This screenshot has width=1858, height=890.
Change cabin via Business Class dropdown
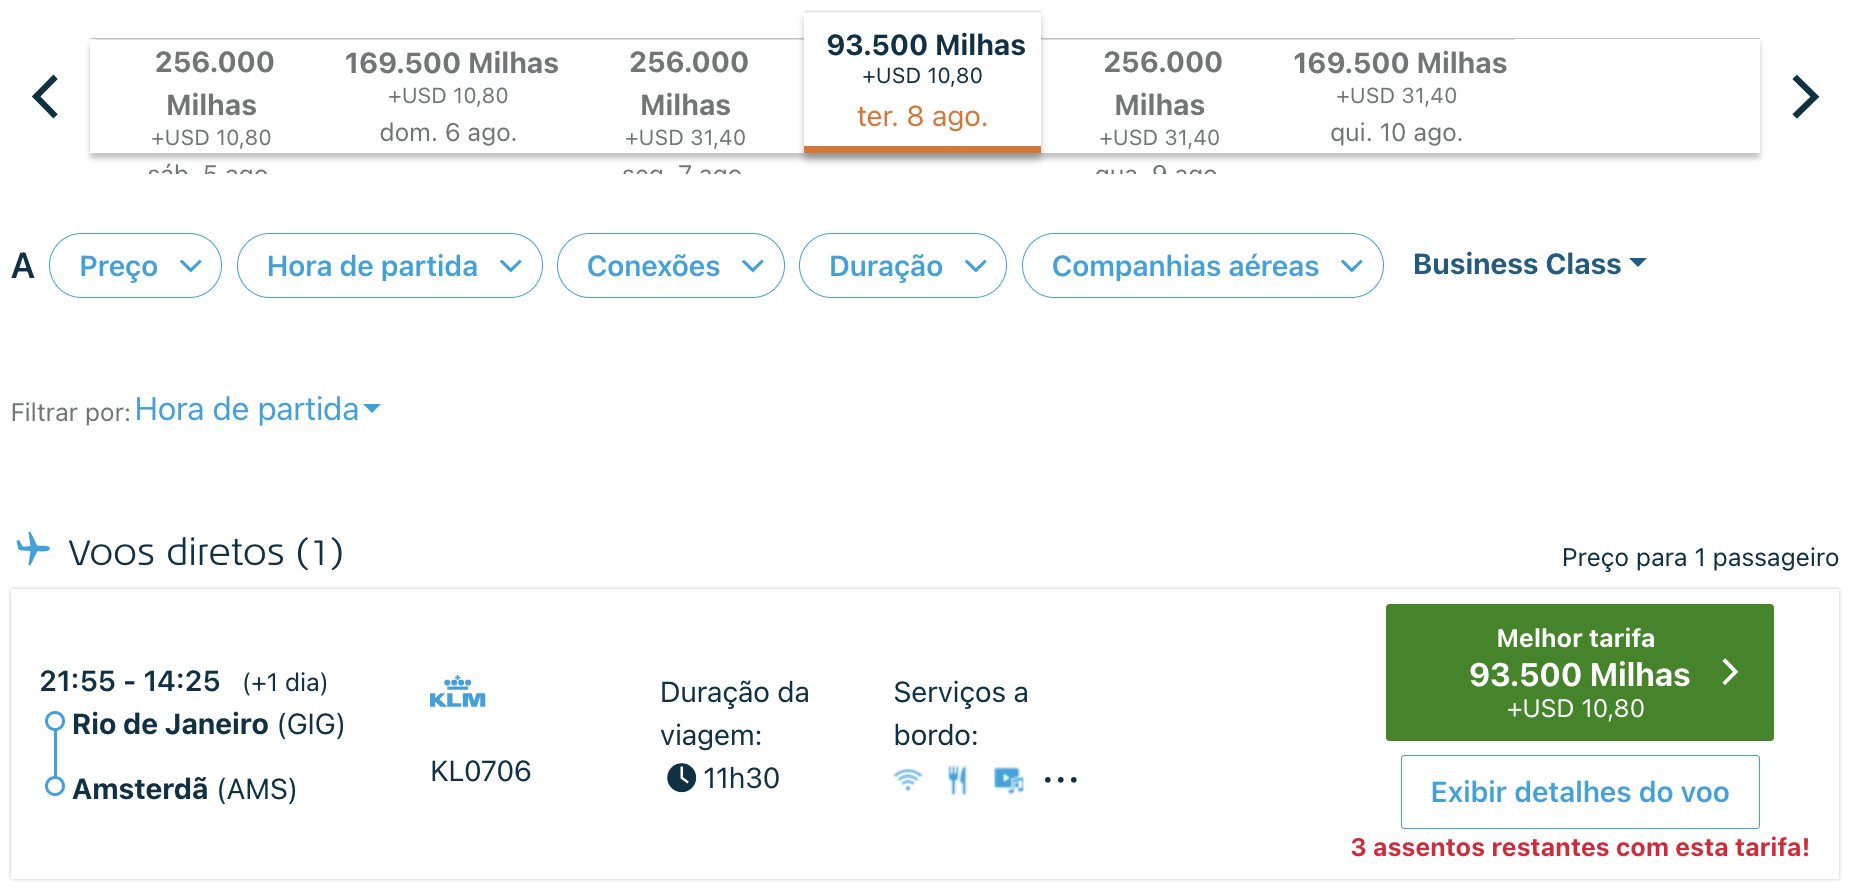1529,264
